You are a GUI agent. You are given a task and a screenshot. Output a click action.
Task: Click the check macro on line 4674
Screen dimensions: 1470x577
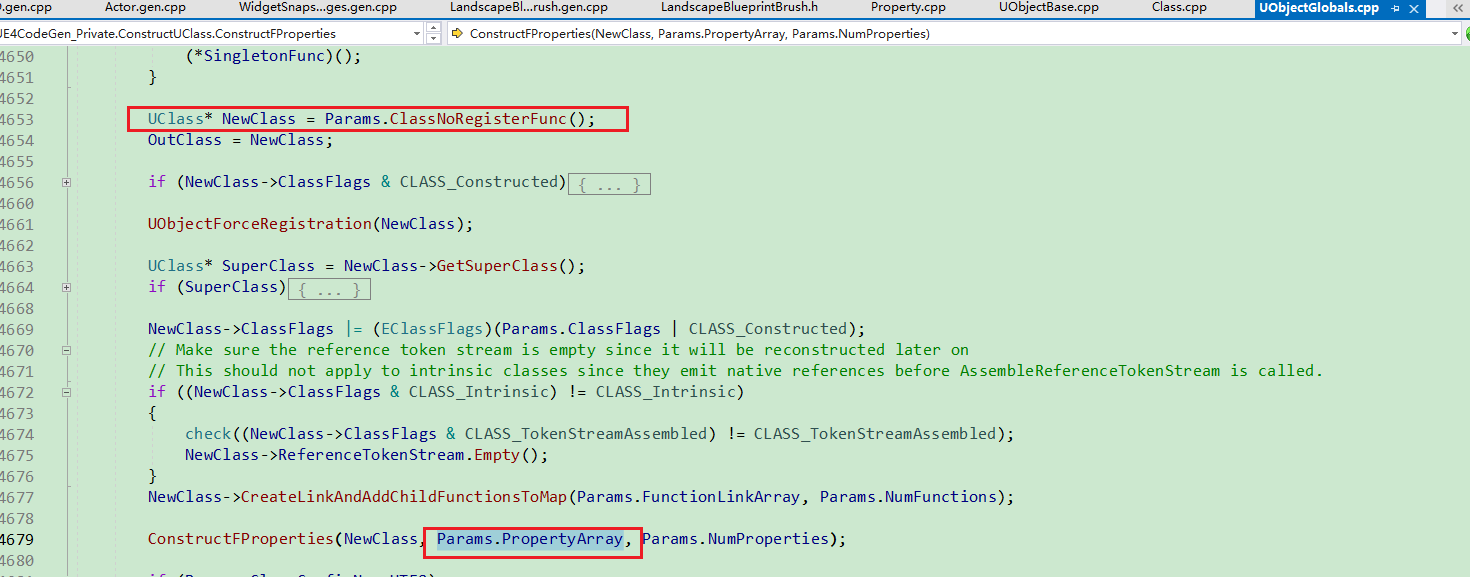[x=208, y=434]
